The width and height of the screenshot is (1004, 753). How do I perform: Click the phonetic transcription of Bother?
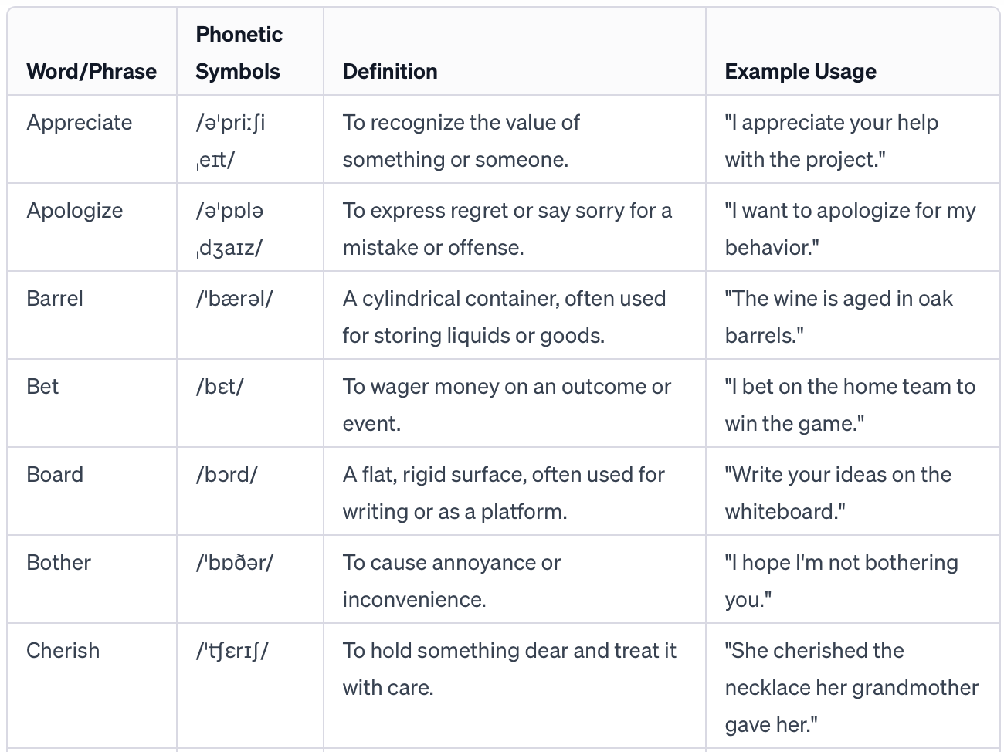tap(235, 563)
